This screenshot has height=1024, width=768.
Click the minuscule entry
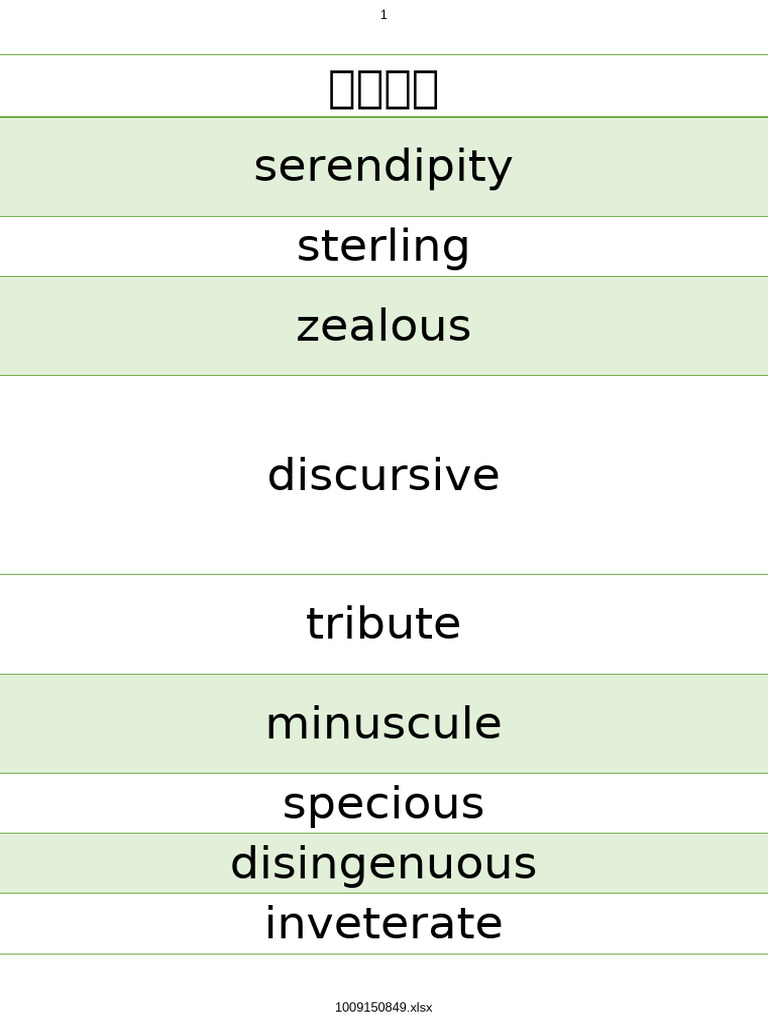pyautogui.click(x=384, y=724)
